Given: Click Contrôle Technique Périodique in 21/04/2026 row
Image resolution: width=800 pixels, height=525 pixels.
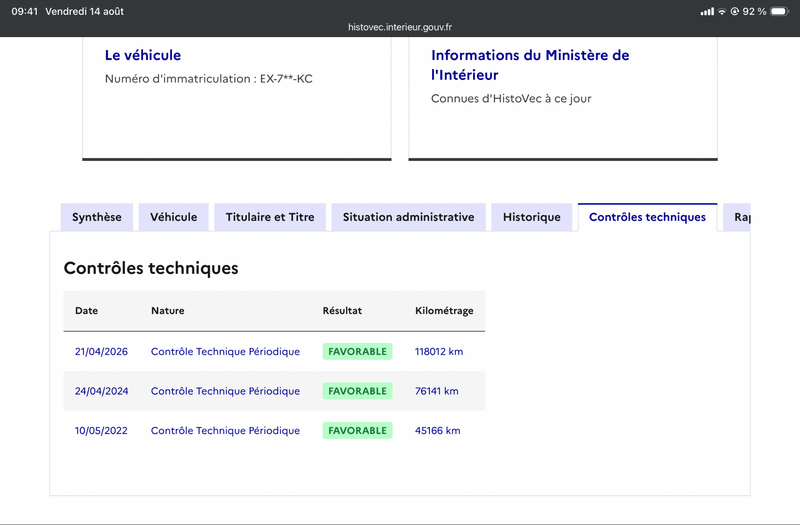Looking at the screenshot, I should coord(226,352).
